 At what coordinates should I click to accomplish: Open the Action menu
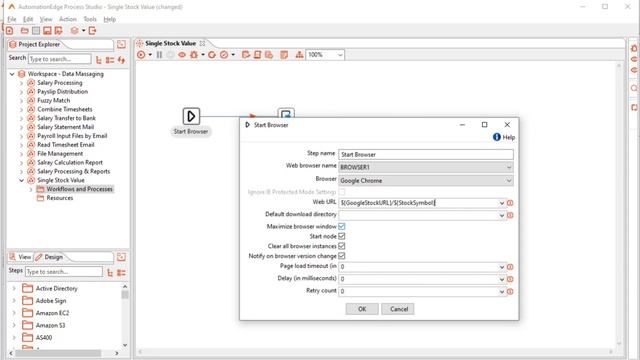pos(68,19)
